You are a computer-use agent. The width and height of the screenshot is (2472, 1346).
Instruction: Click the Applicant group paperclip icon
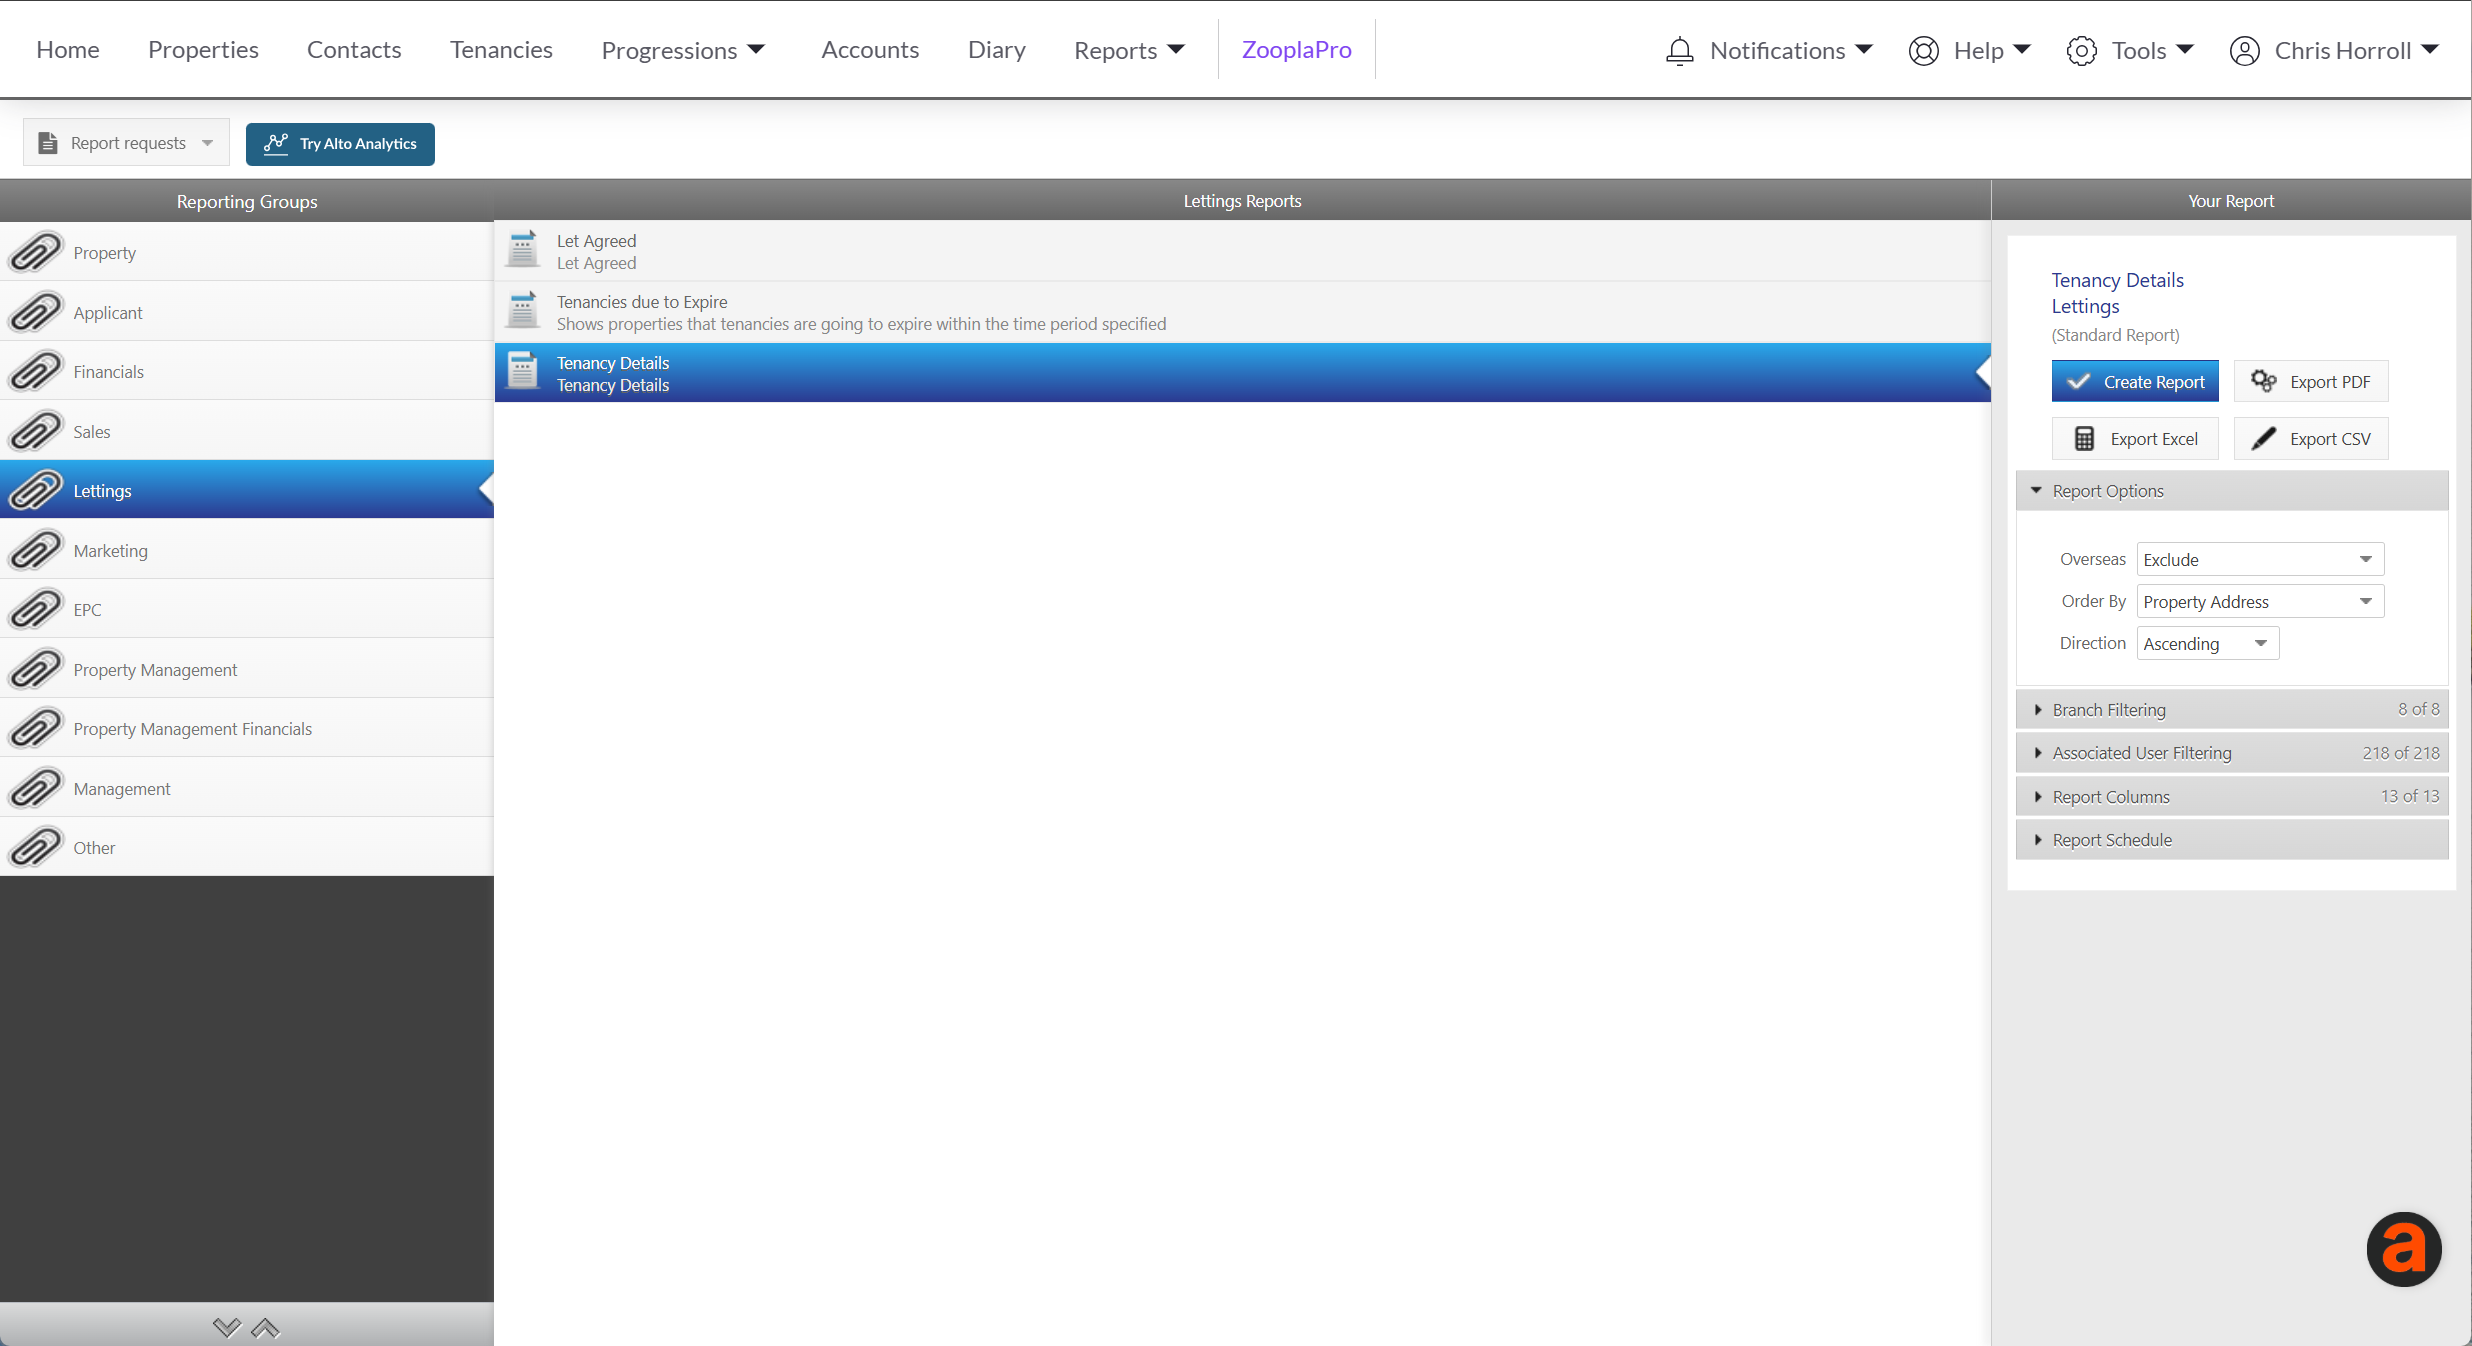coord(36,312)
